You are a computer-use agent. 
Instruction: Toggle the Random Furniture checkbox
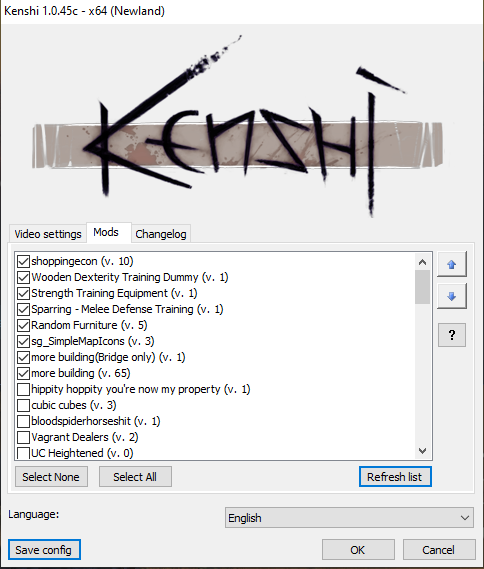(x=24, y=325)
